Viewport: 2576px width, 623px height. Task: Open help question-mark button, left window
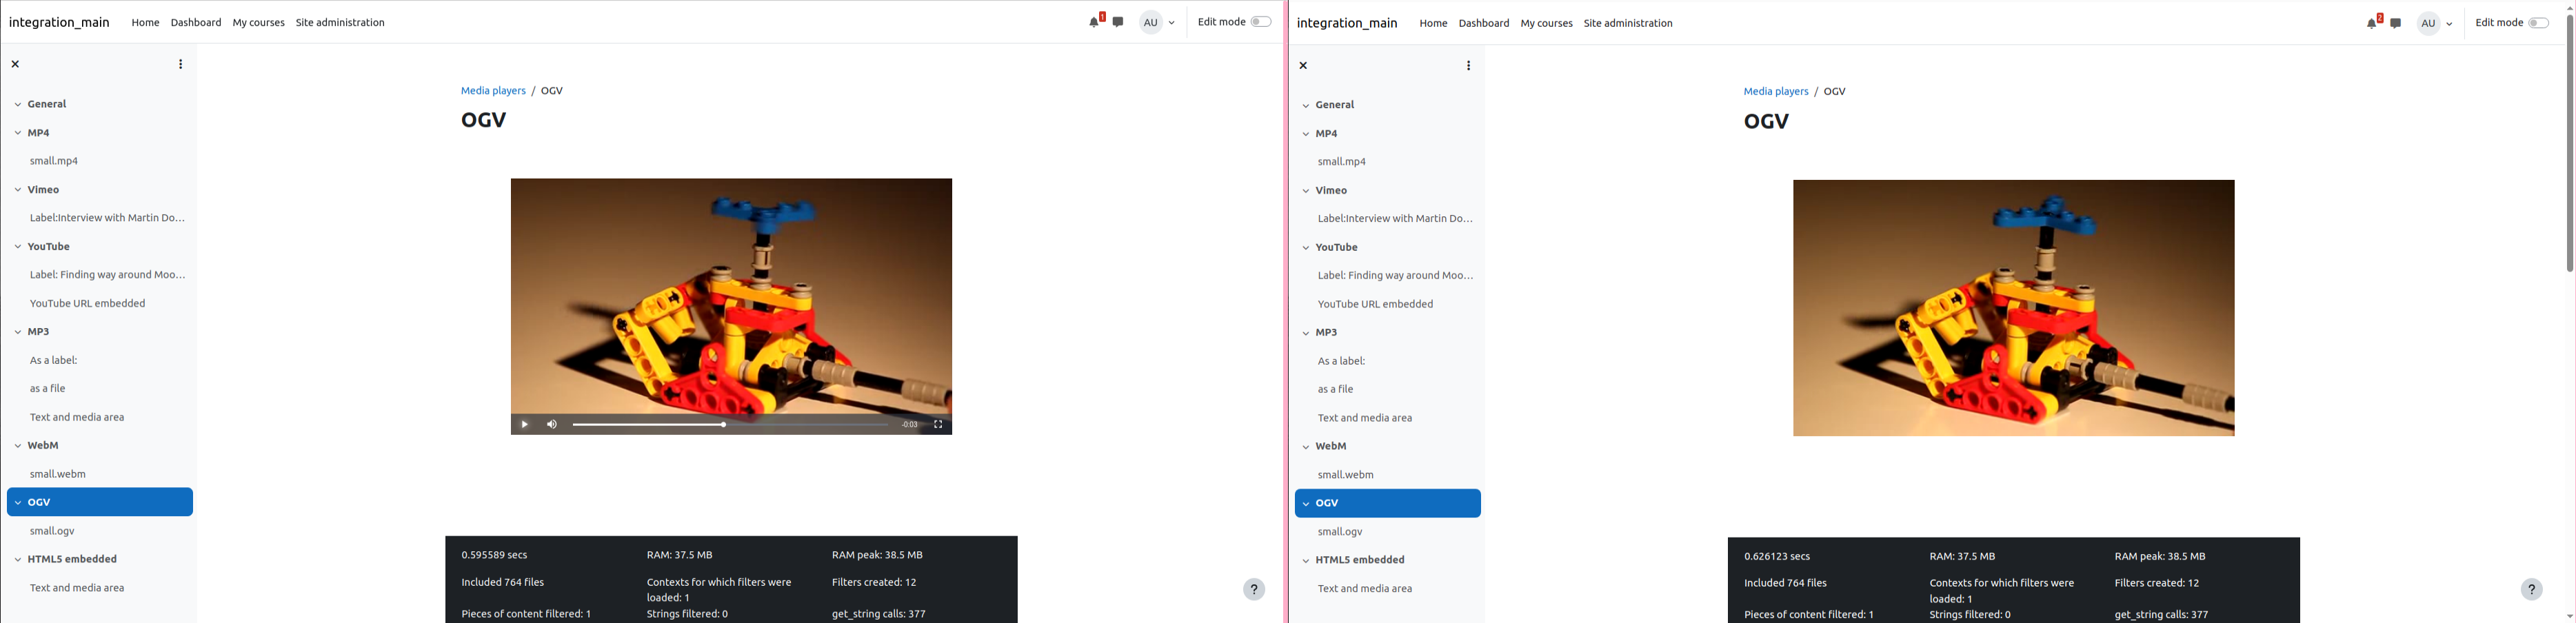[x=1254, y=589]
